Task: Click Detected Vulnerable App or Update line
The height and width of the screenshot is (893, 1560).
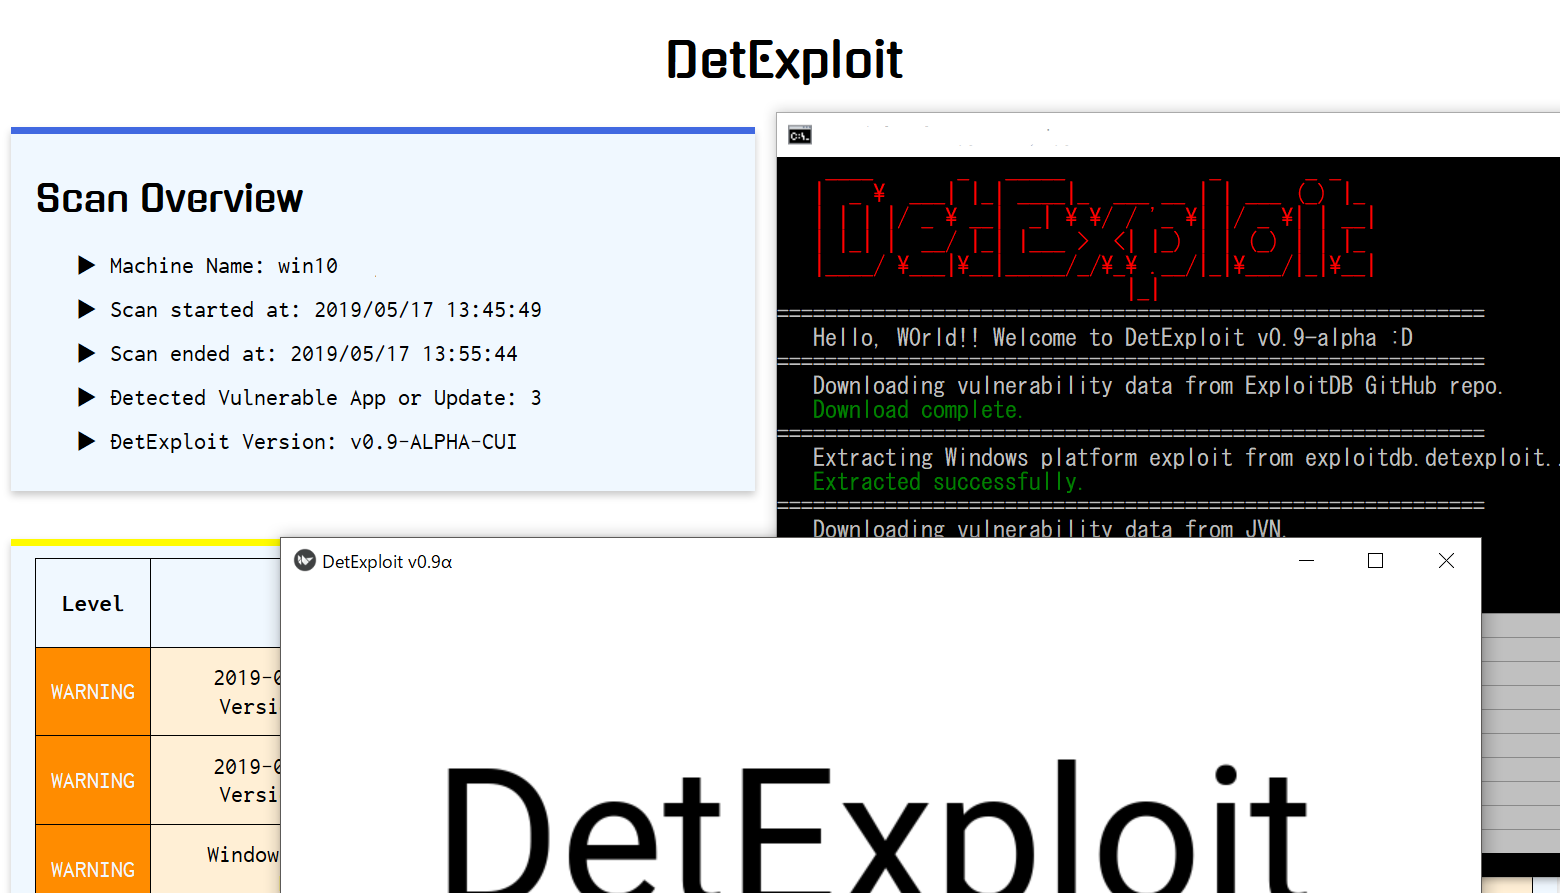Action: 325,398
